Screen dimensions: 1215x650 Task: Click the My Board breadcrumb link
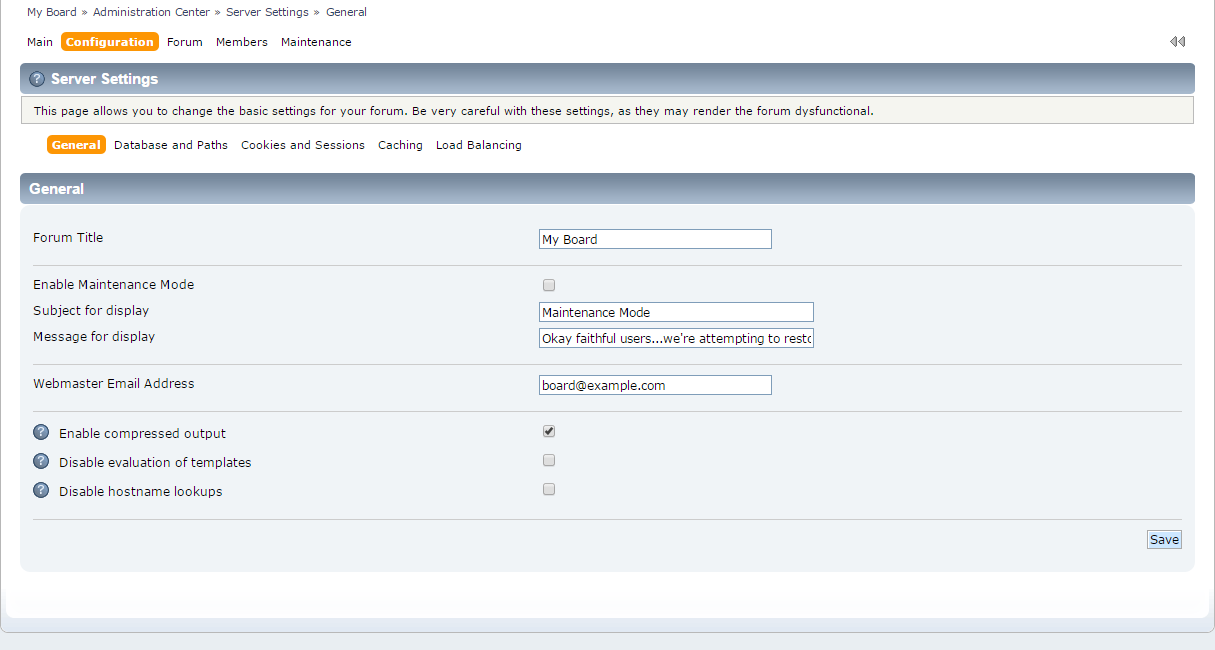tap(51, 11)
